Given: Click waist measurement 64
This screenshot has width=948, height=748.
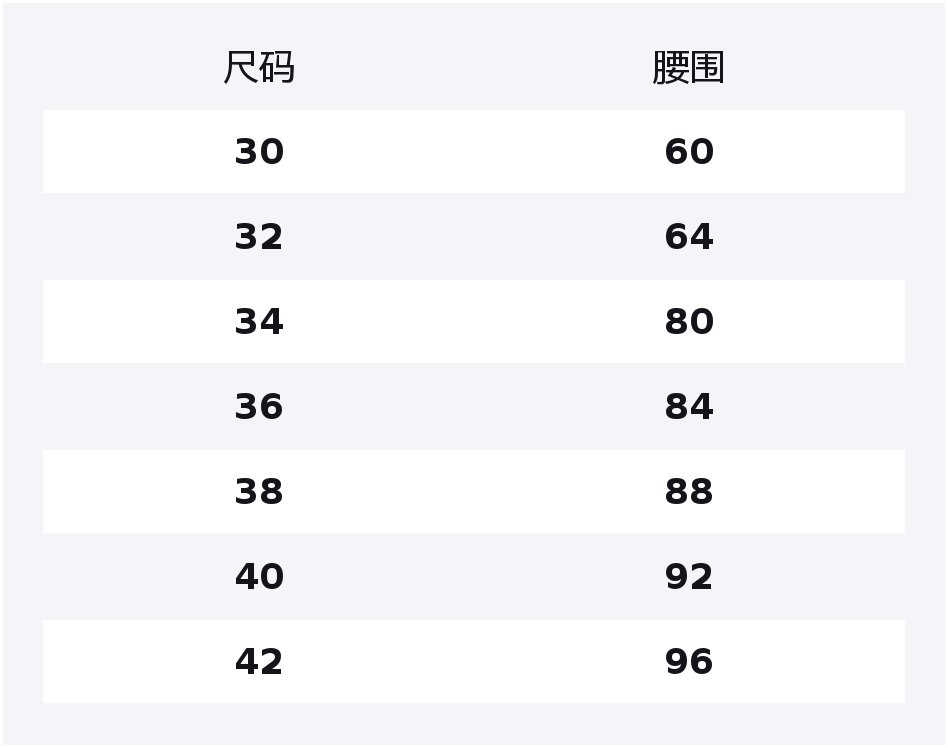Looking at the screenshot, I should [688, 237].
